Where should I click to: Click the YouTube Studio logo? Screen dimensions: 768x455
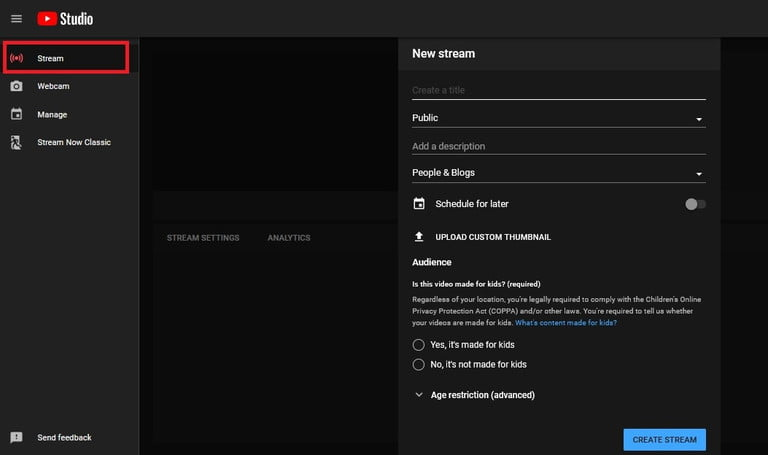coord(65,19)
